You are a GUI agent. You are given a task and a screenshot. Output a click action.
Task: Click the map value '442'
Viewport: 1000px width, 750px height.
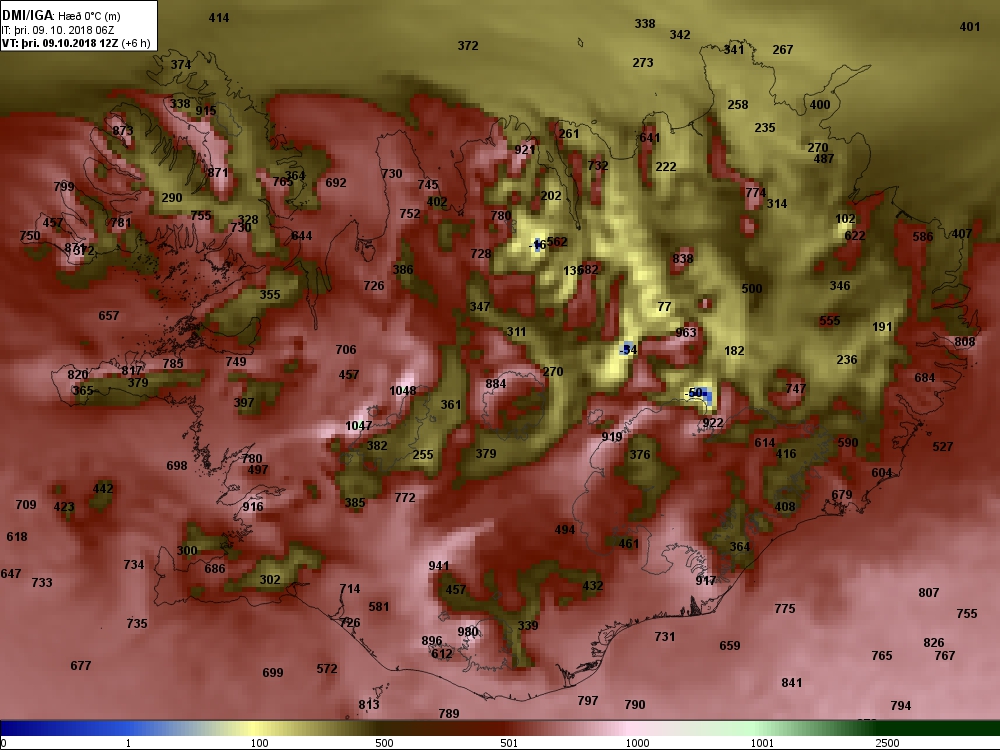click(x=103, y=489)
